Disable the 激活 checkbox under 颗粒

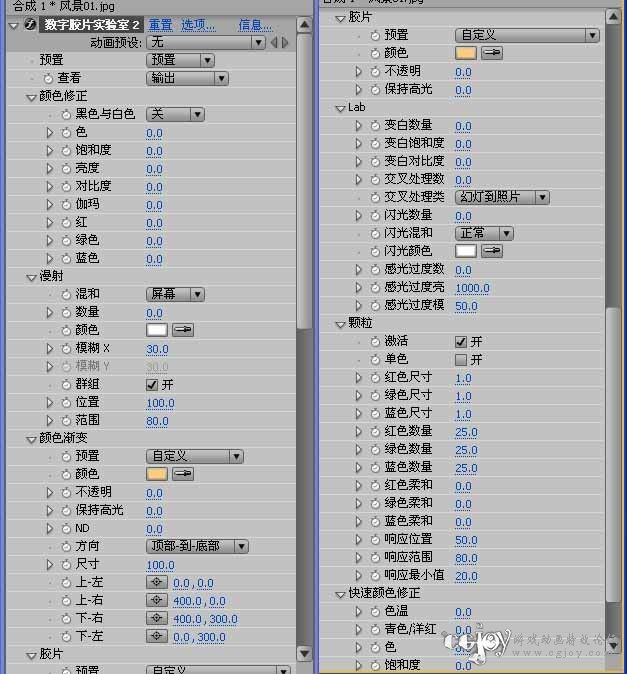(461, 342)
